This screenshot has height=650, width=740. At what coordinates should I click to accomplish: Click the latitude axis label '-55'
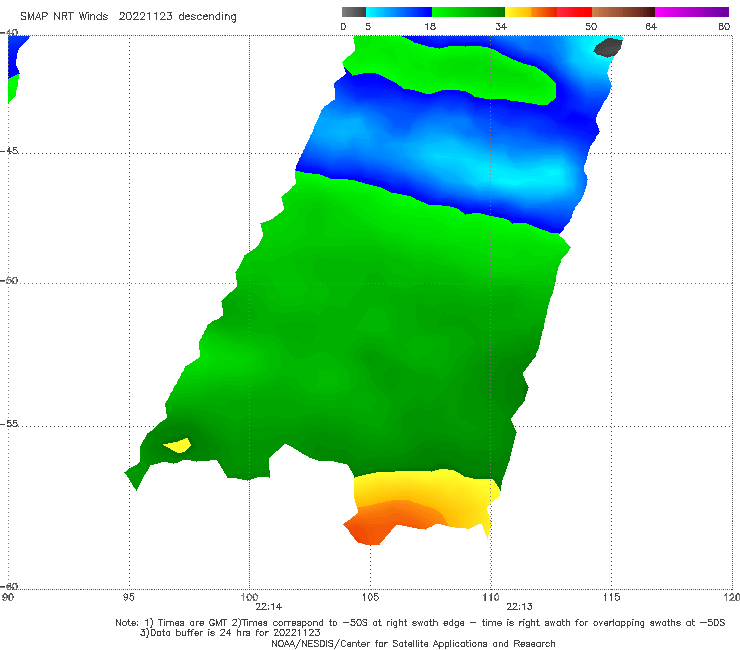[9, 423]
